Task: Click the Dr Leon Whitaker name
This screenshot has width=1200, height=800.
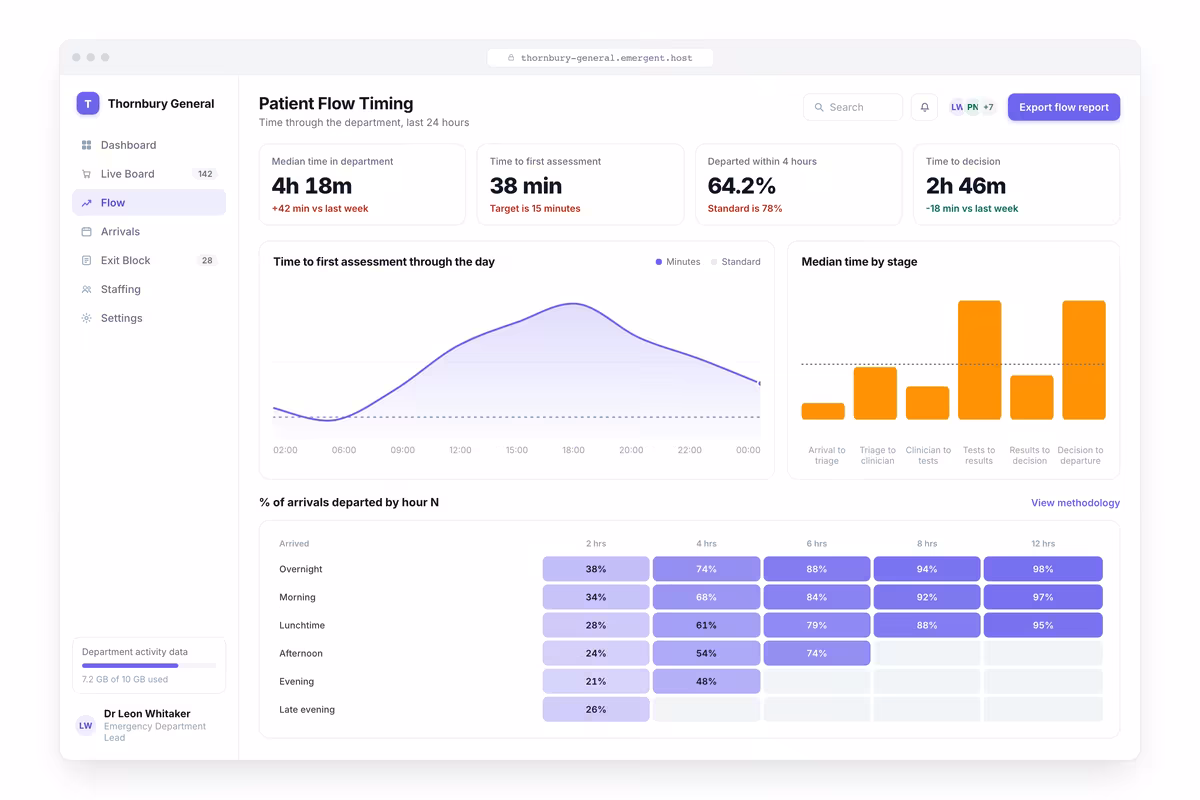Action: [x=147, y=714]
